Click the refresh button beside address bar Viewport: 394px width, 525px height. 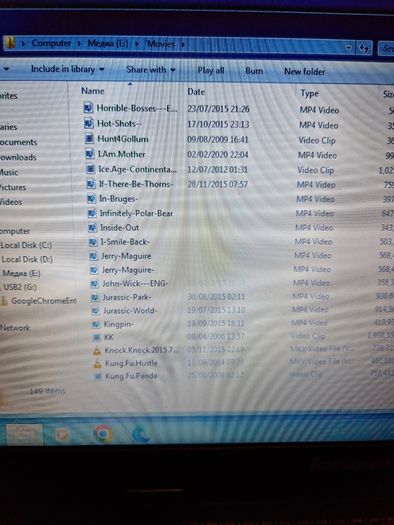pos(364,49)
